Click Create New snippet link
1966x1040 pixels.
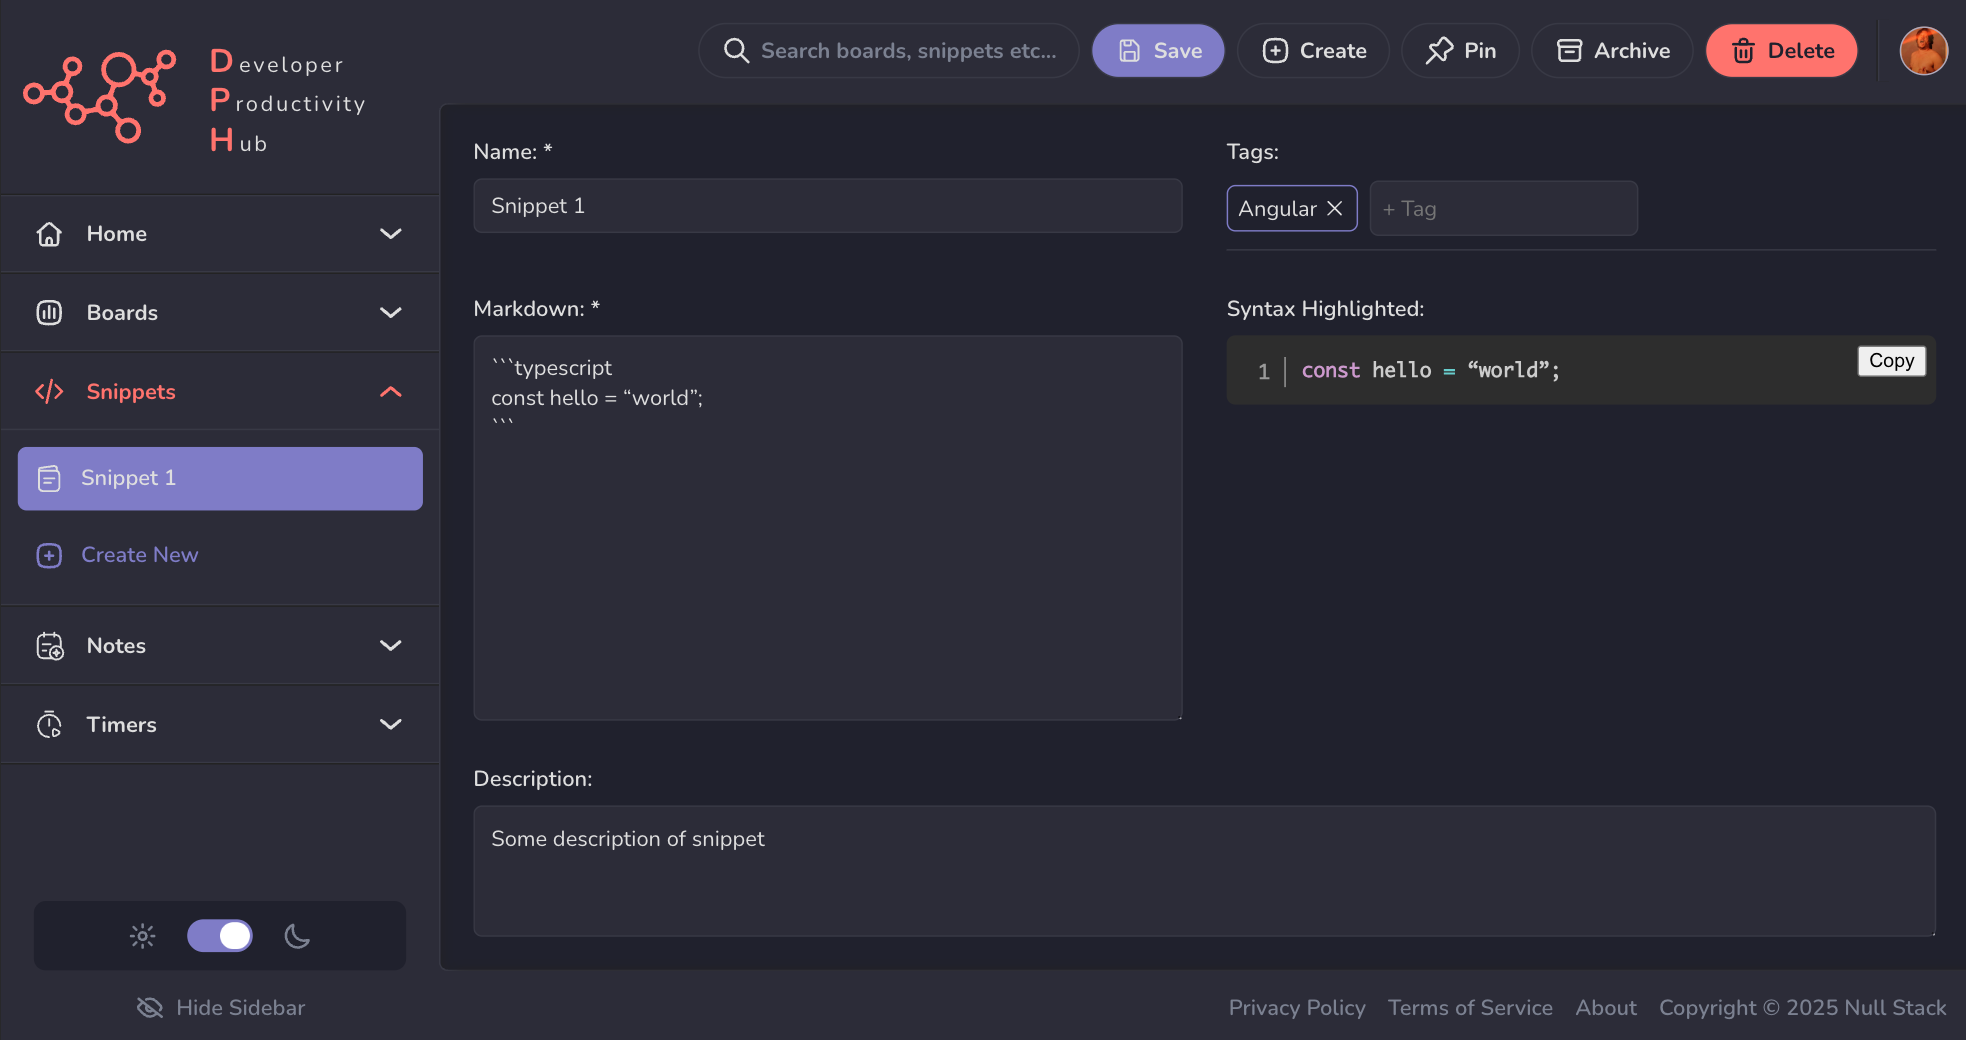(x=140, y=555)
